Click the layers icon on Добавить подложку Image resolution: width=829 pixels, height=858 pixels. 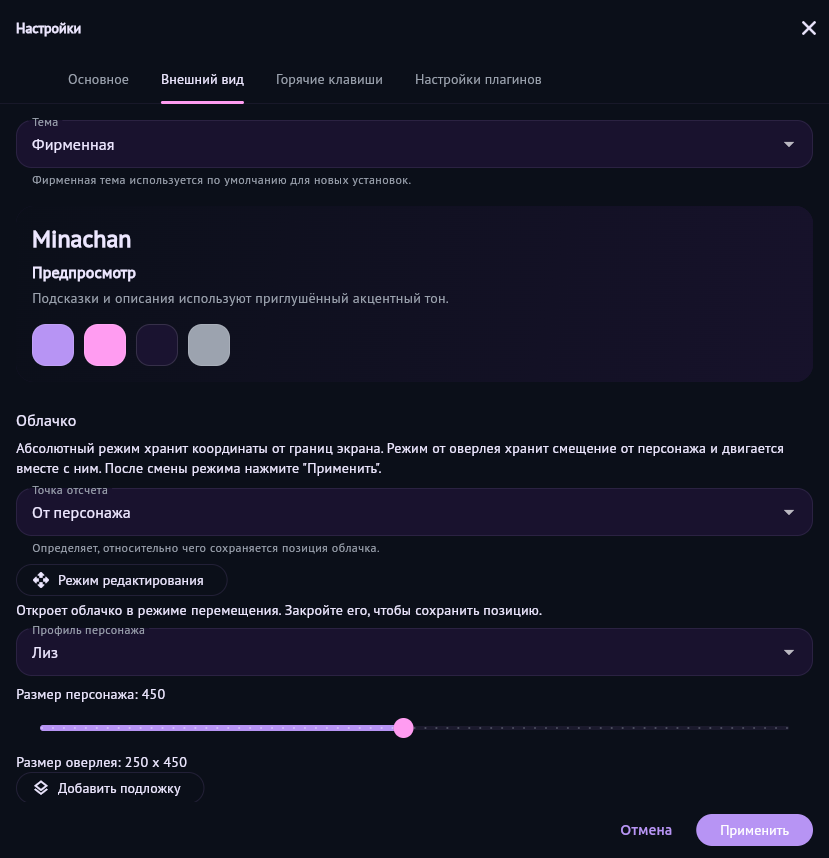coord(41,788)
